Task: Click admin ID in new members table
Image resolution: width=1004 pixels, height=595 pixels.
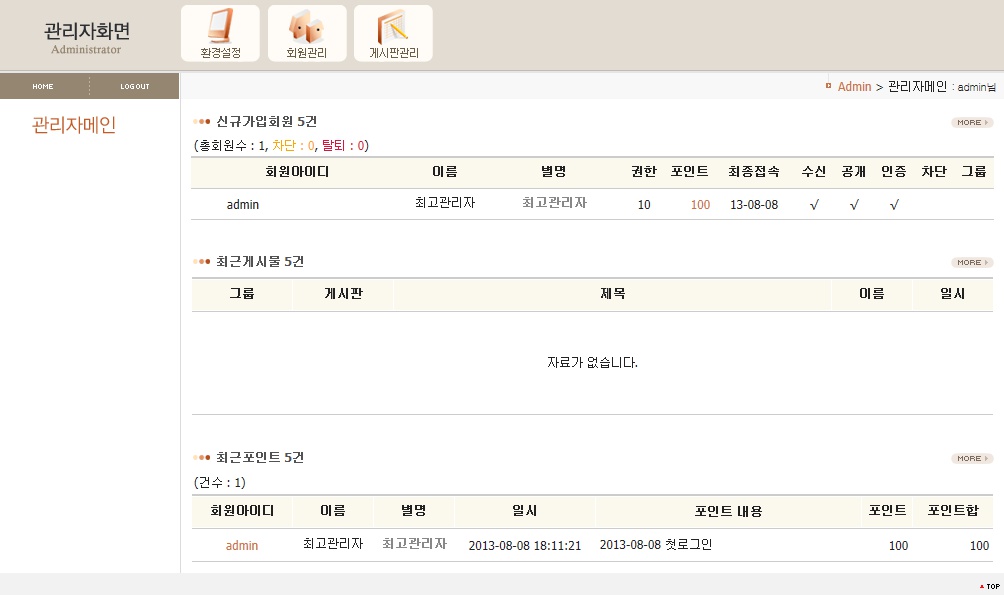Action: tap(243, 204)
